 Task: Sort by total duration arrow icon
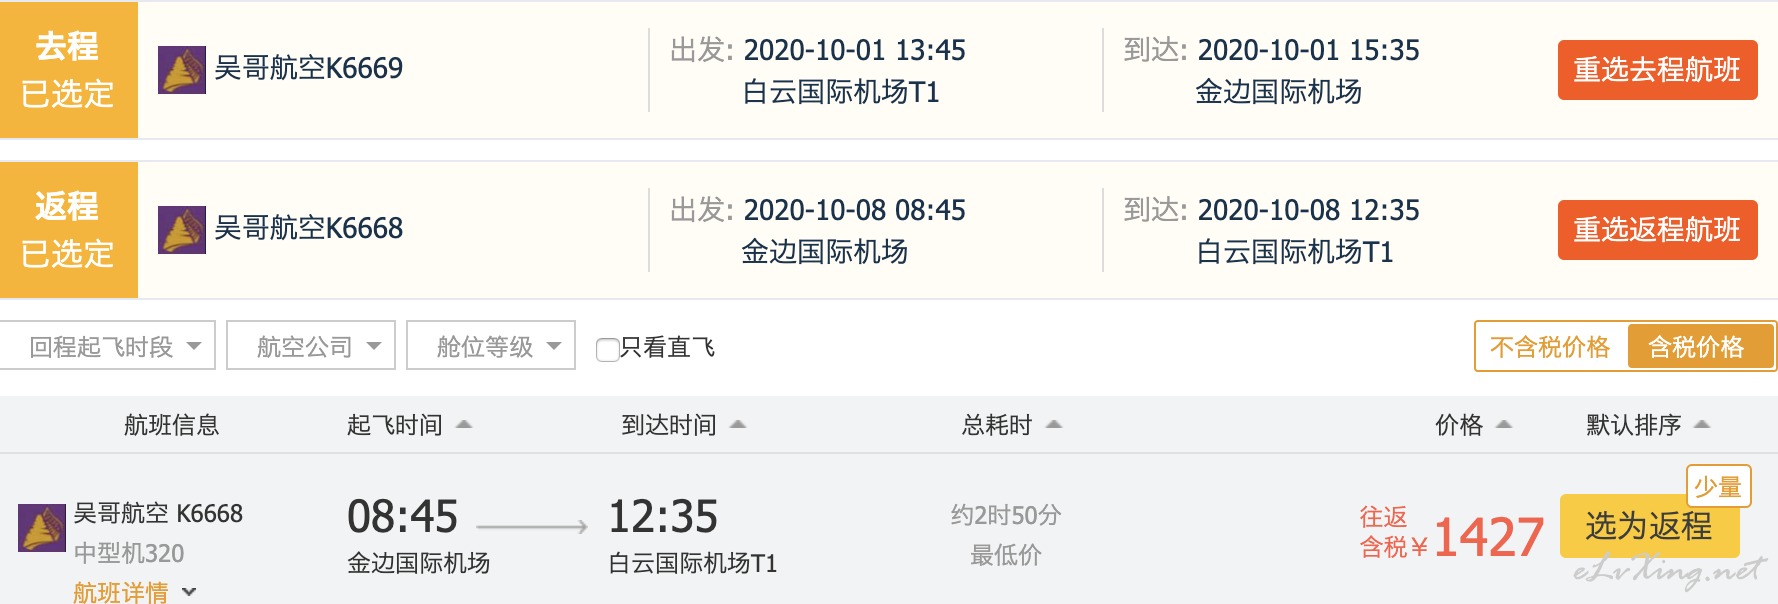[x=1053, y=425]
